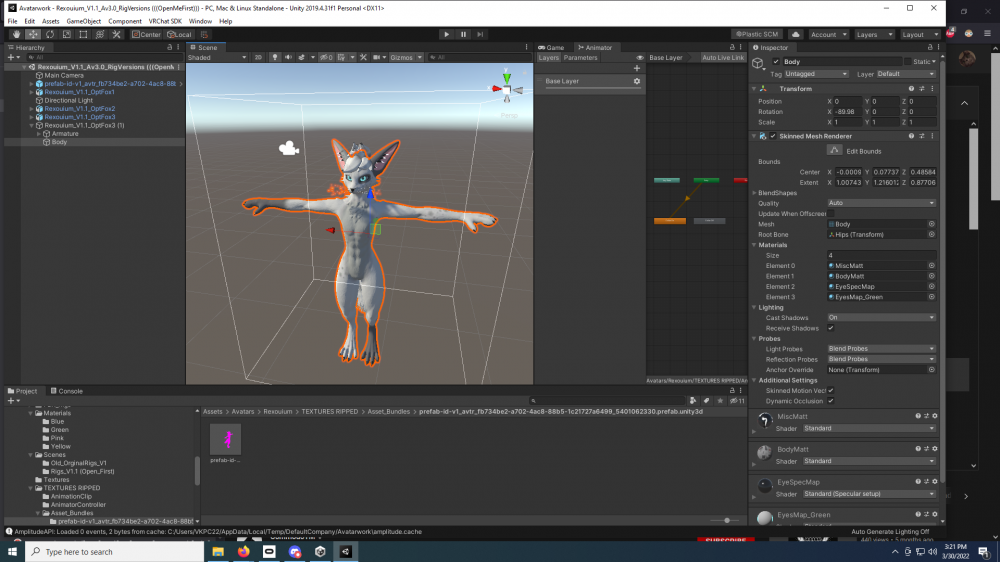Toggle the Static checkbox

(908, 62)
